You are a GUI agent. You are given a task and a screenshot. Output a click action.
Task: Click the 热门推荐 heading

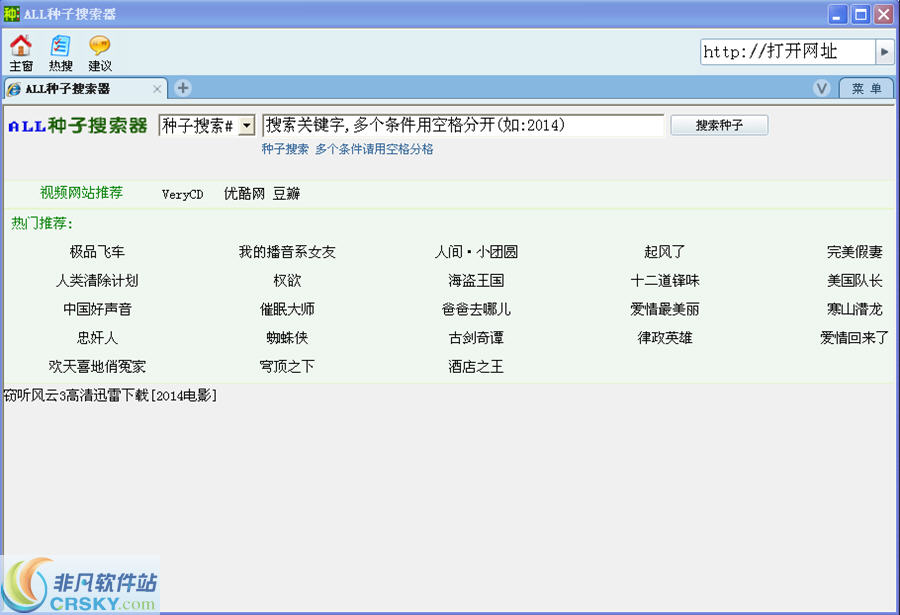click(42, 223)
